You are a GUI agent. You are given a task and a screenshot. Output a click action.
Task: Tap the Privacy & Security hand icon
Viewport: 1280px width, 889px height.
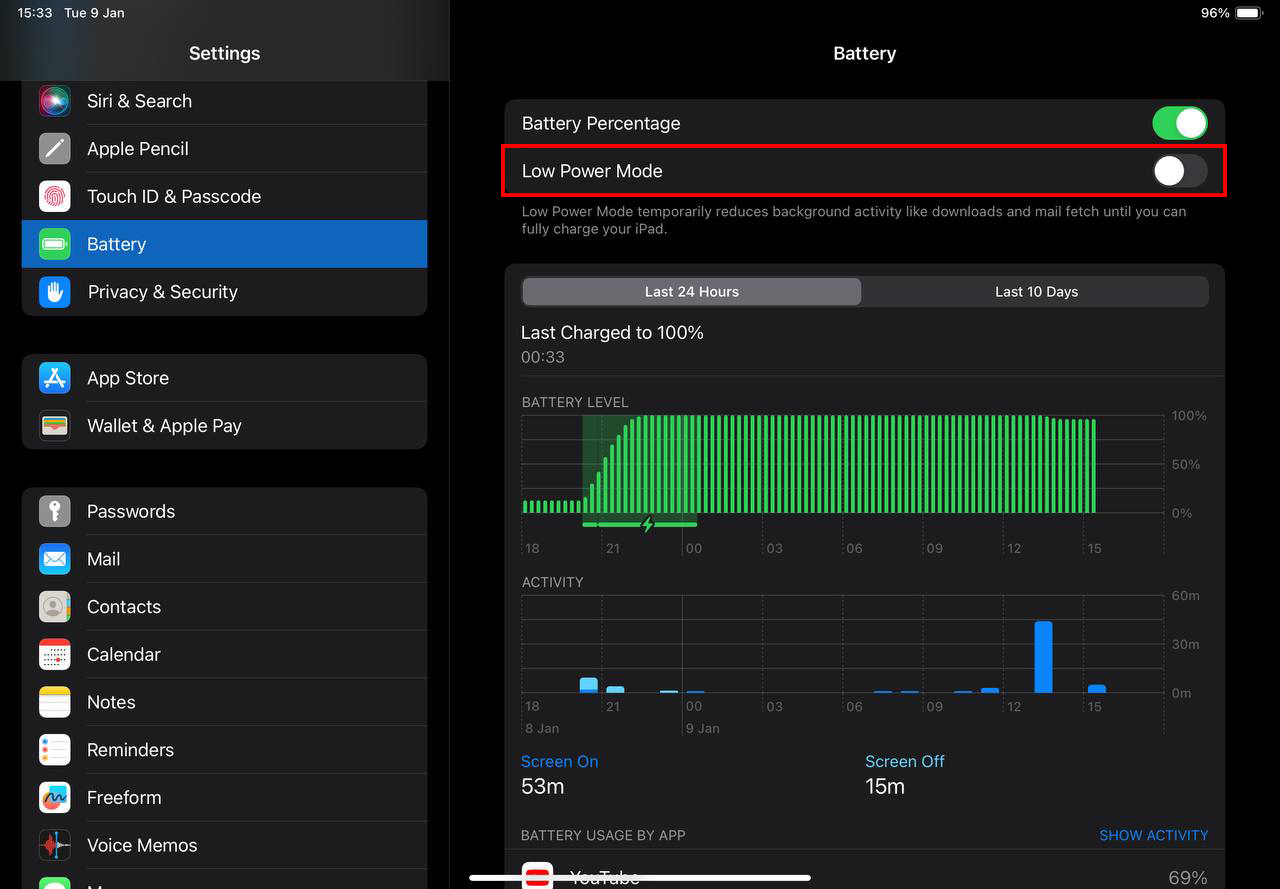tap(55, 292)
